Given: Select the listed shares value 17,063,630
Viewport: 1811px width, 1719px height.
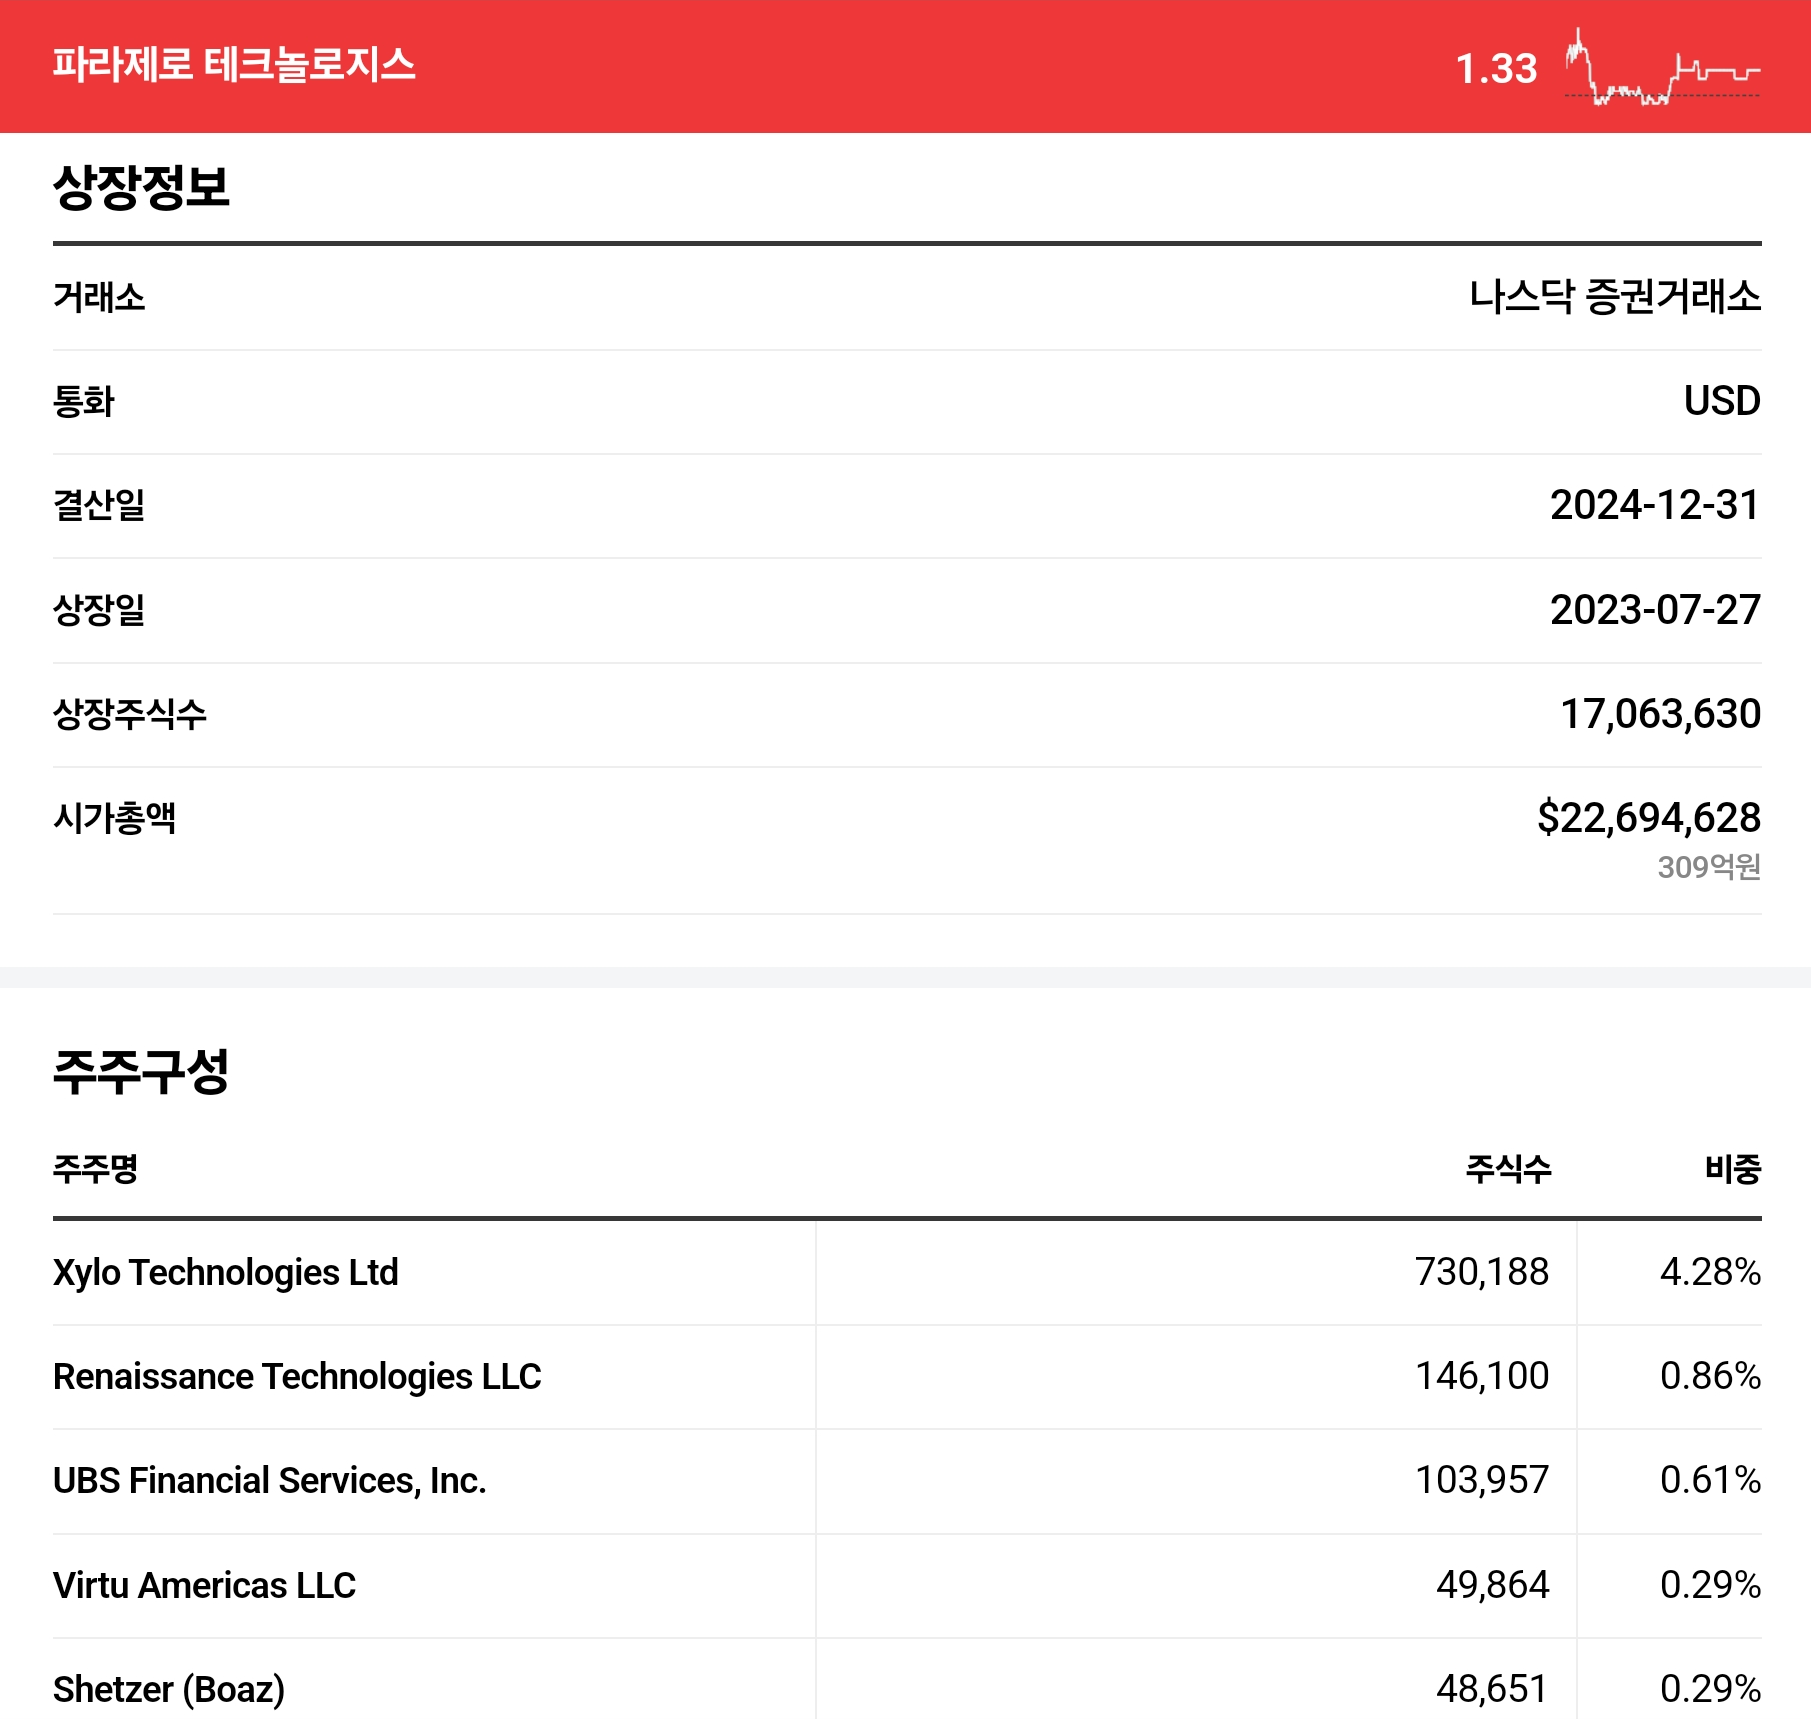Looking at the screenshot, I should (x=1660, y=714).
